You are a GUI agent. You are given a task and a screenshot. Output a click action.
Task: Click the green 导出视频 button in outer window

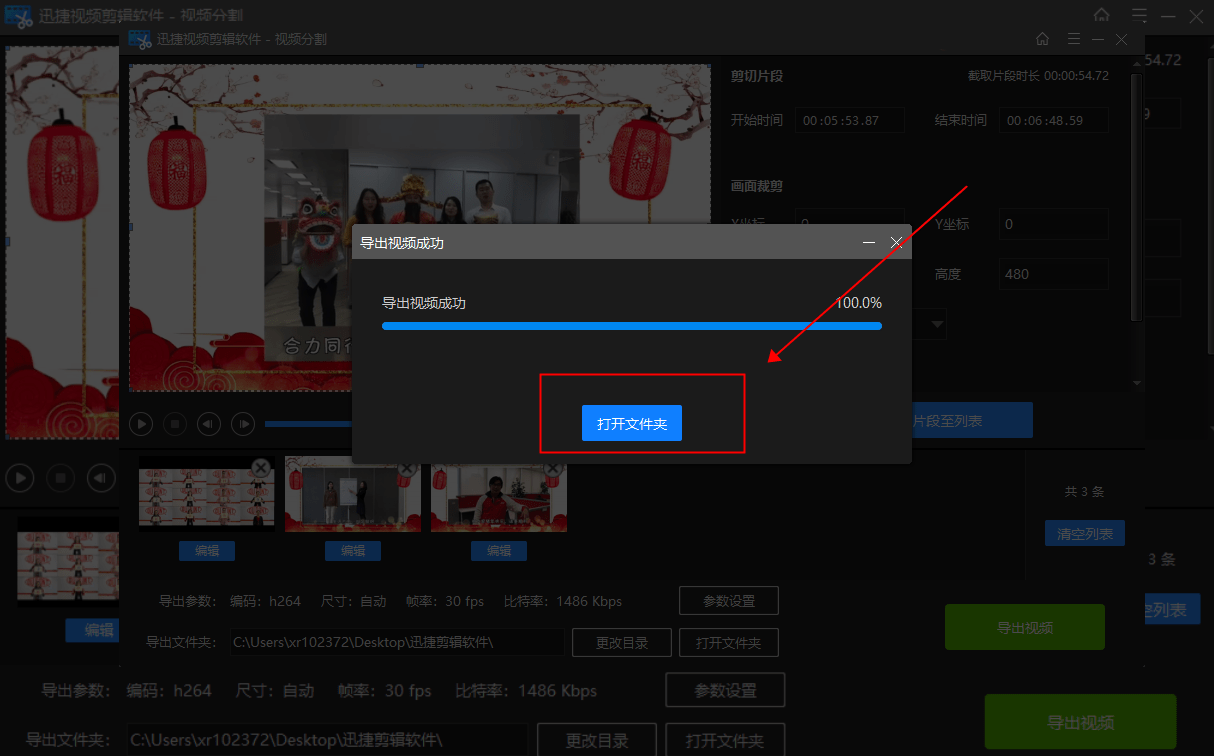tap(1081, 722)
